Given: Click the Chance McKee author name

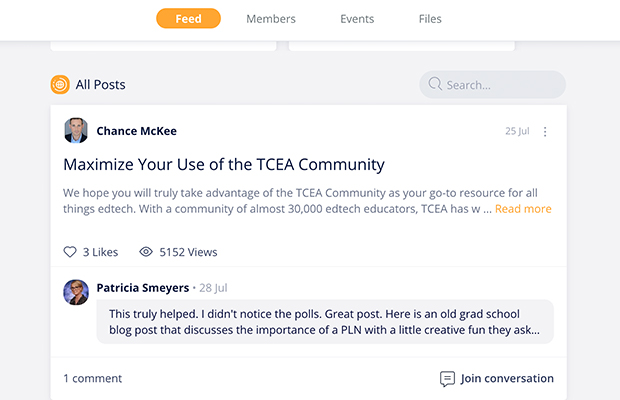Looking at the screenshot, I should (136, 131).
